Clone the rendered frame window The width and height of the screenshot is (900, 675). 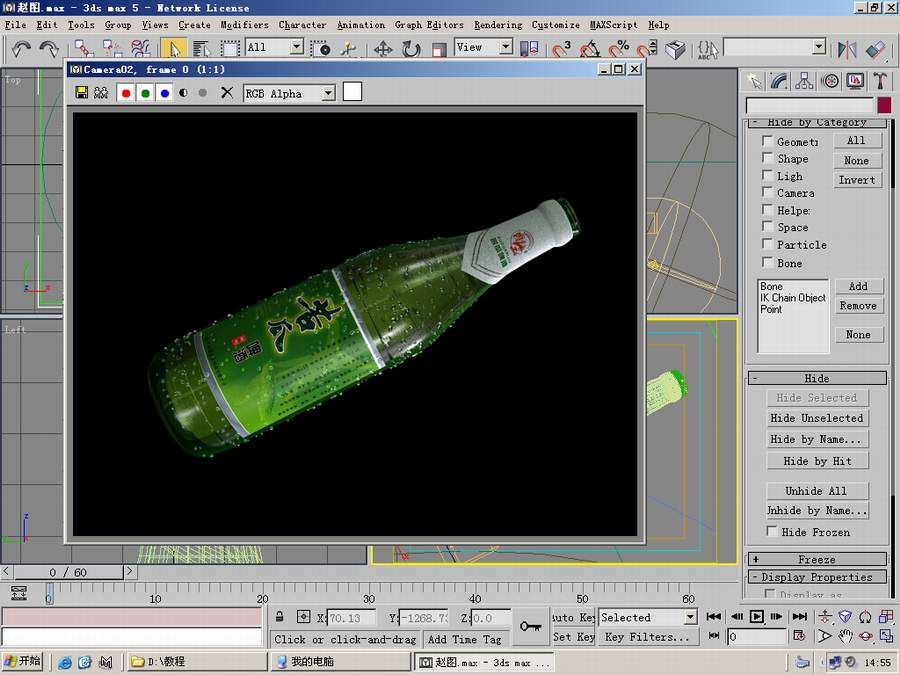pyautogui.click(x=101, y=92)
